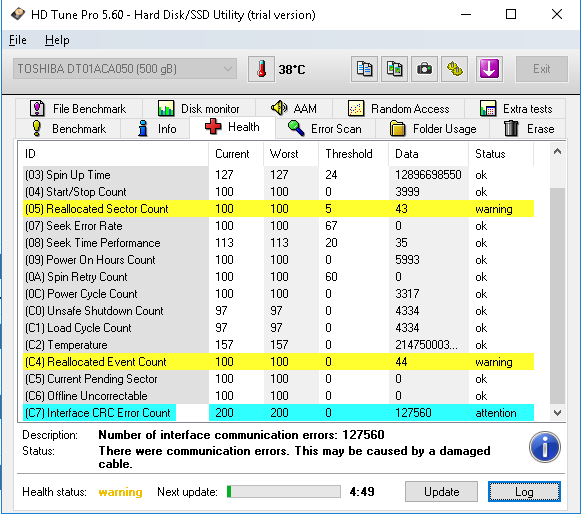This screenshot has width=581, height=515.
Task: Open the Help menu
Action: coord(57,40)
